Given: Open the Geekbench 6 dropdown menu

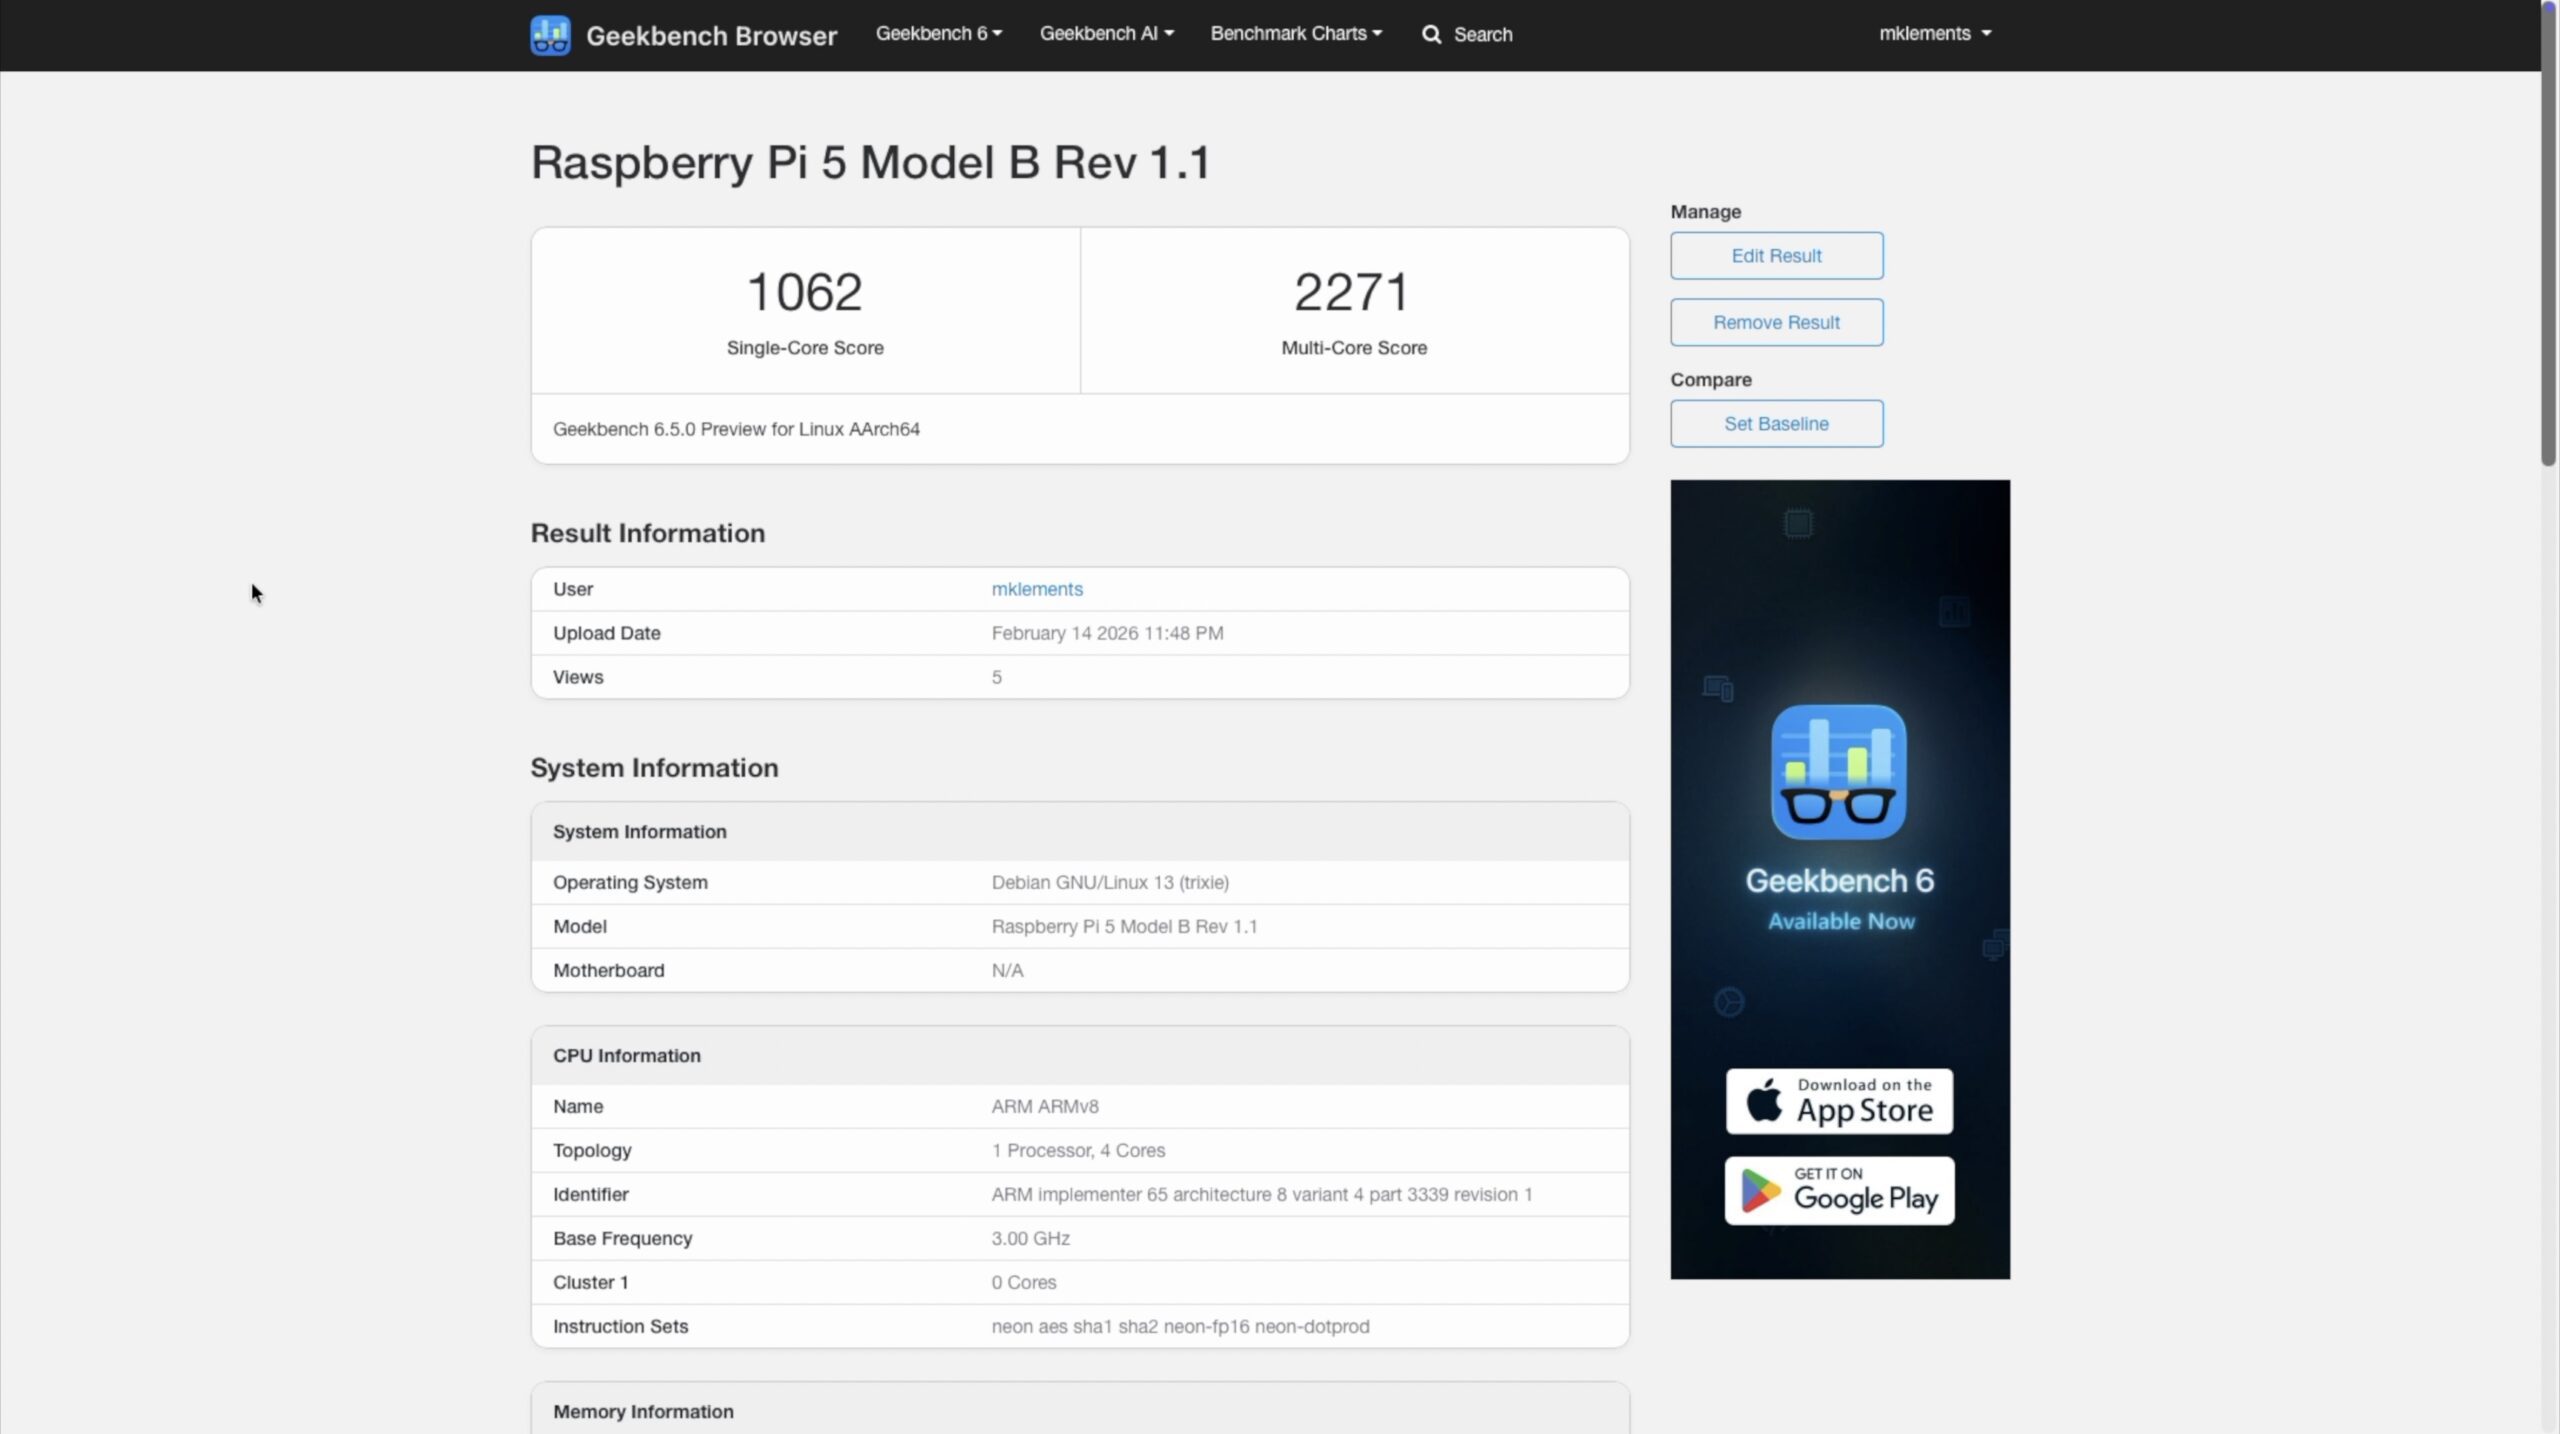Looking at the screenshot, I should point(938,34).
